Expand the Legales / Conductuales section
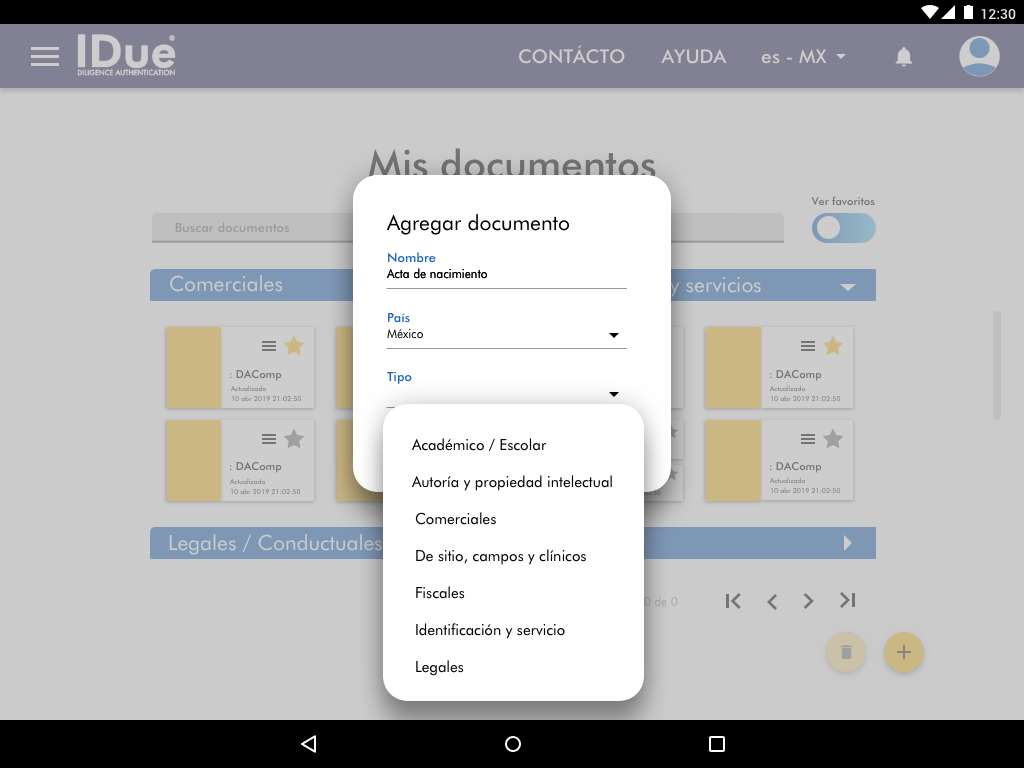 [848, 543]
